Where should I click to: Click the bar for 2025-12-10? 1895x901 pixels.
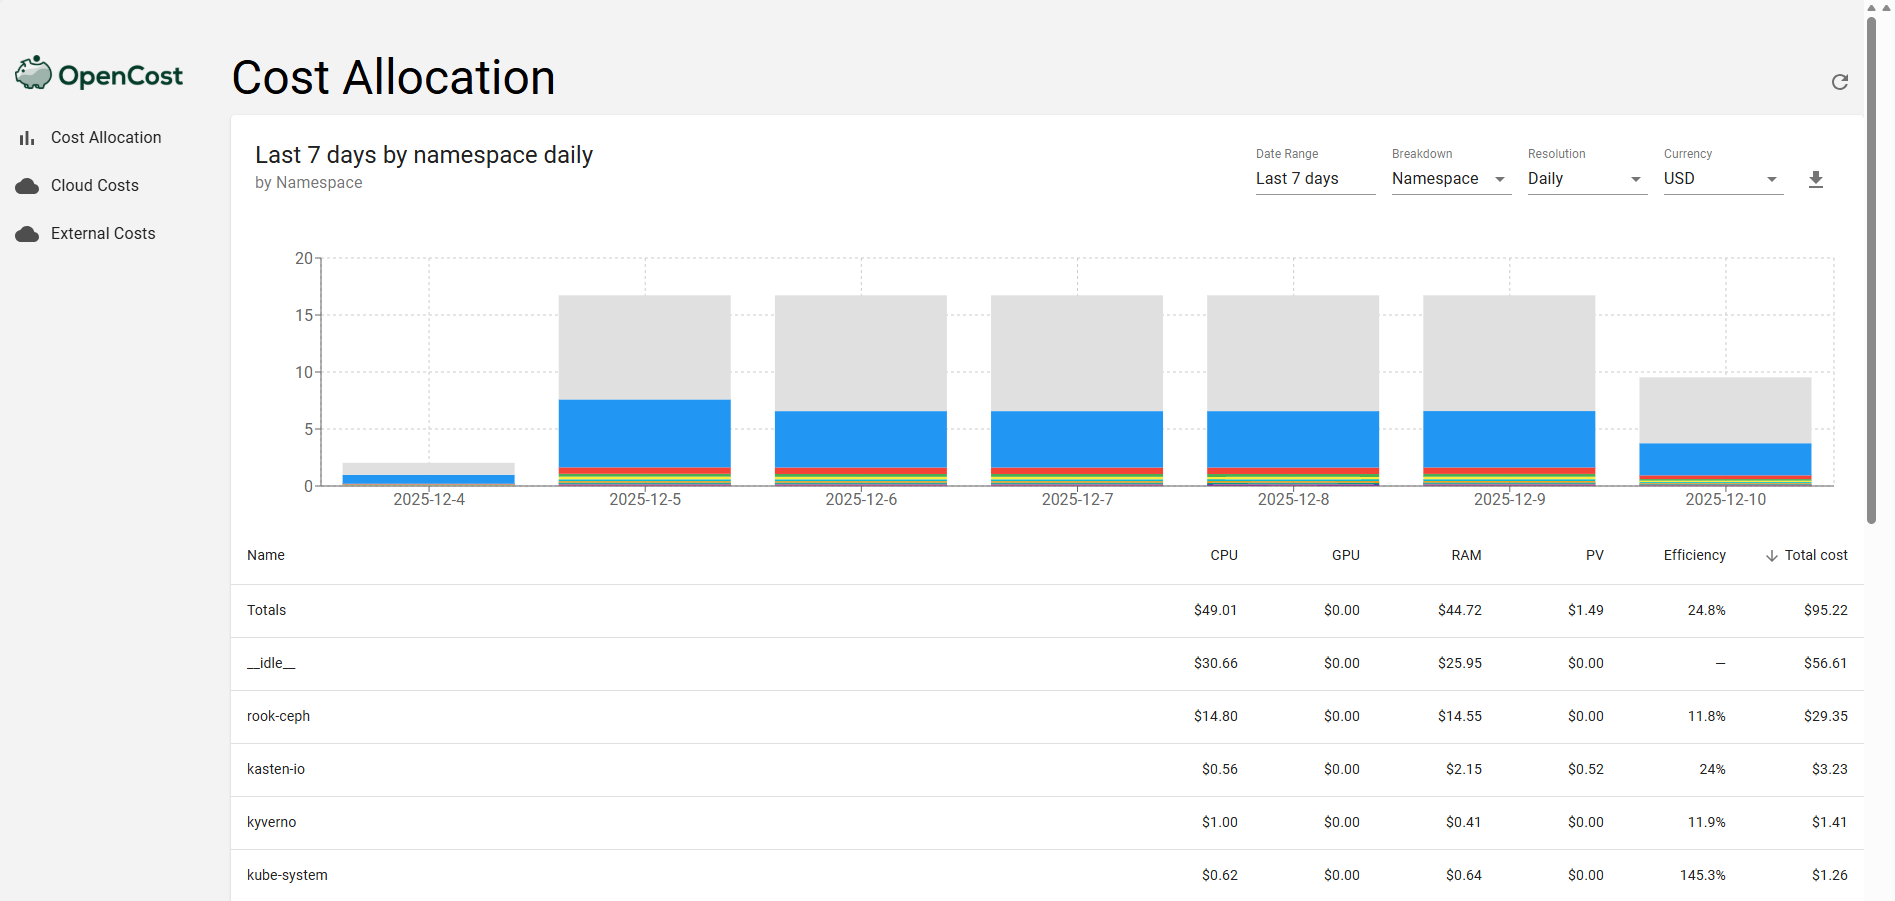[1724, 430]
